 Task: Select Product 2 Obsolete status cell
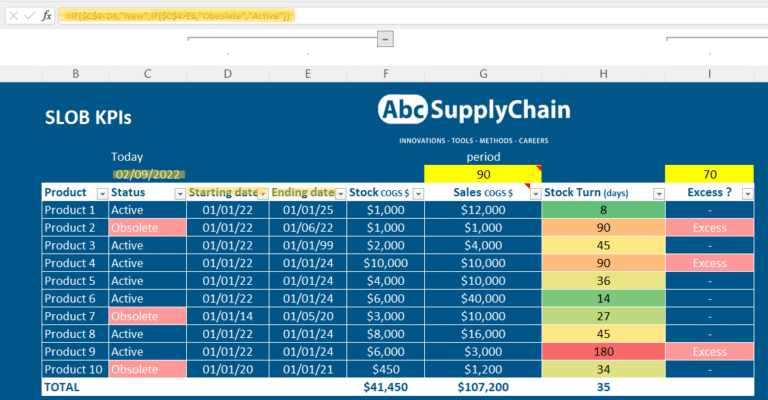tap(147, 228)
